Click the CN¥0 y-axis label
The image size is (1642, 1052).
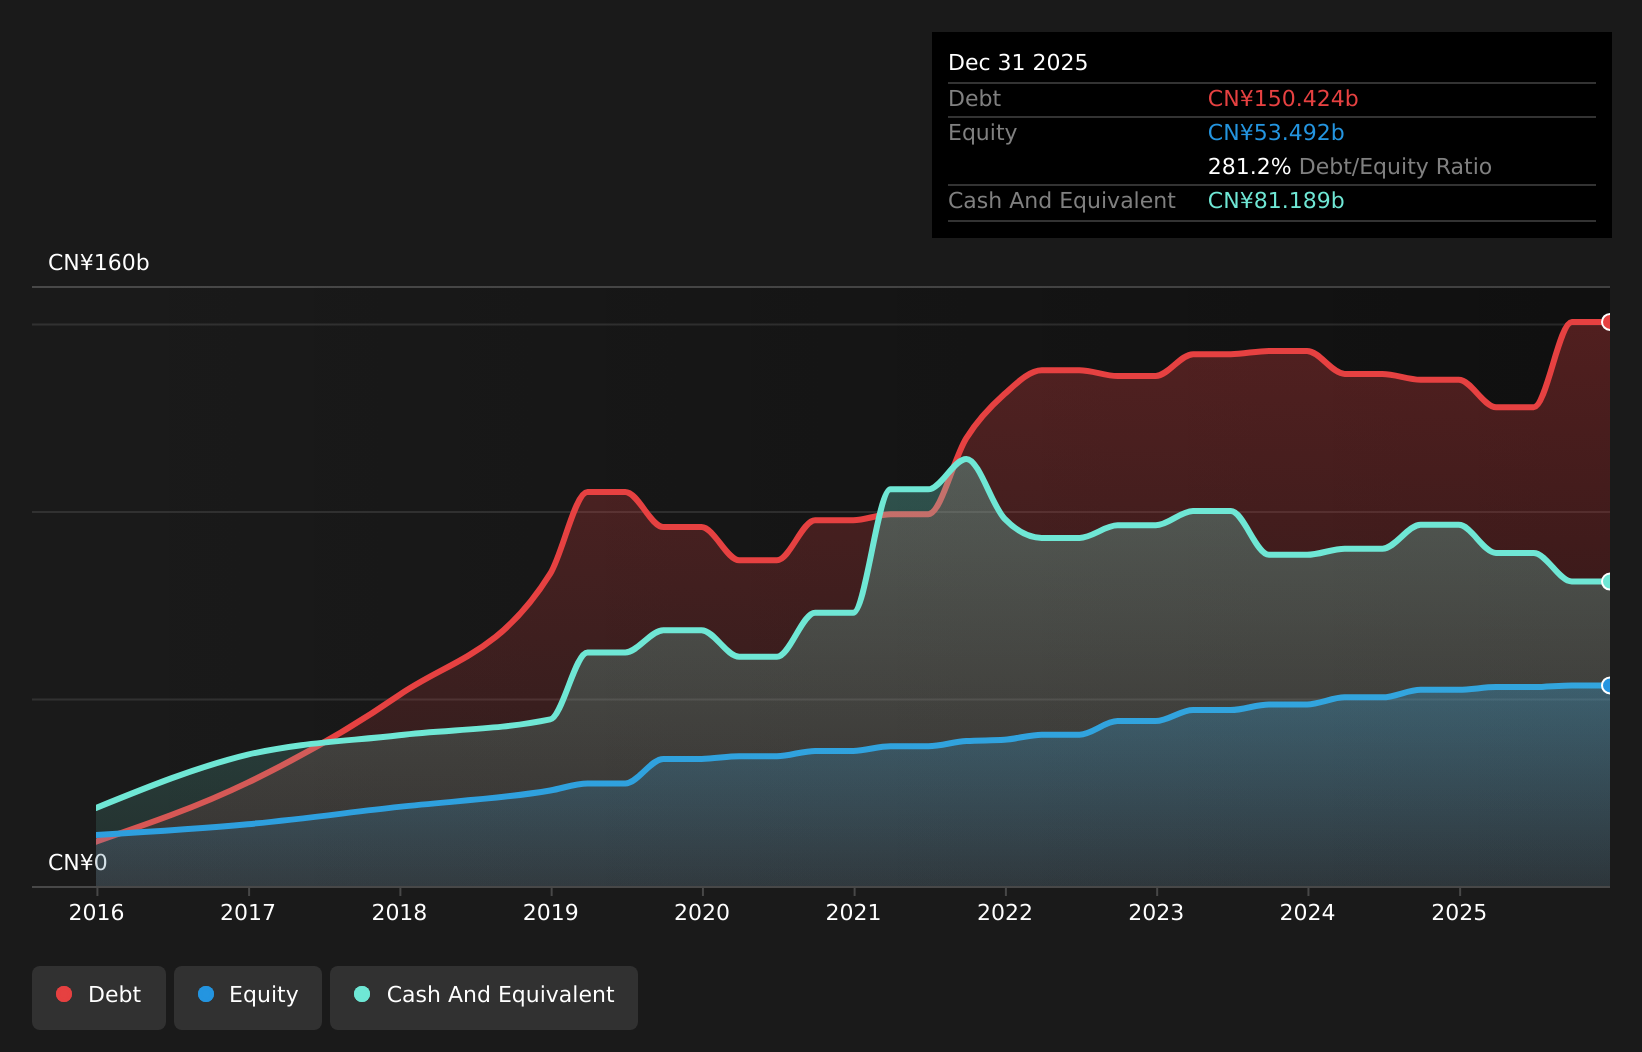(x=78, y=863)
